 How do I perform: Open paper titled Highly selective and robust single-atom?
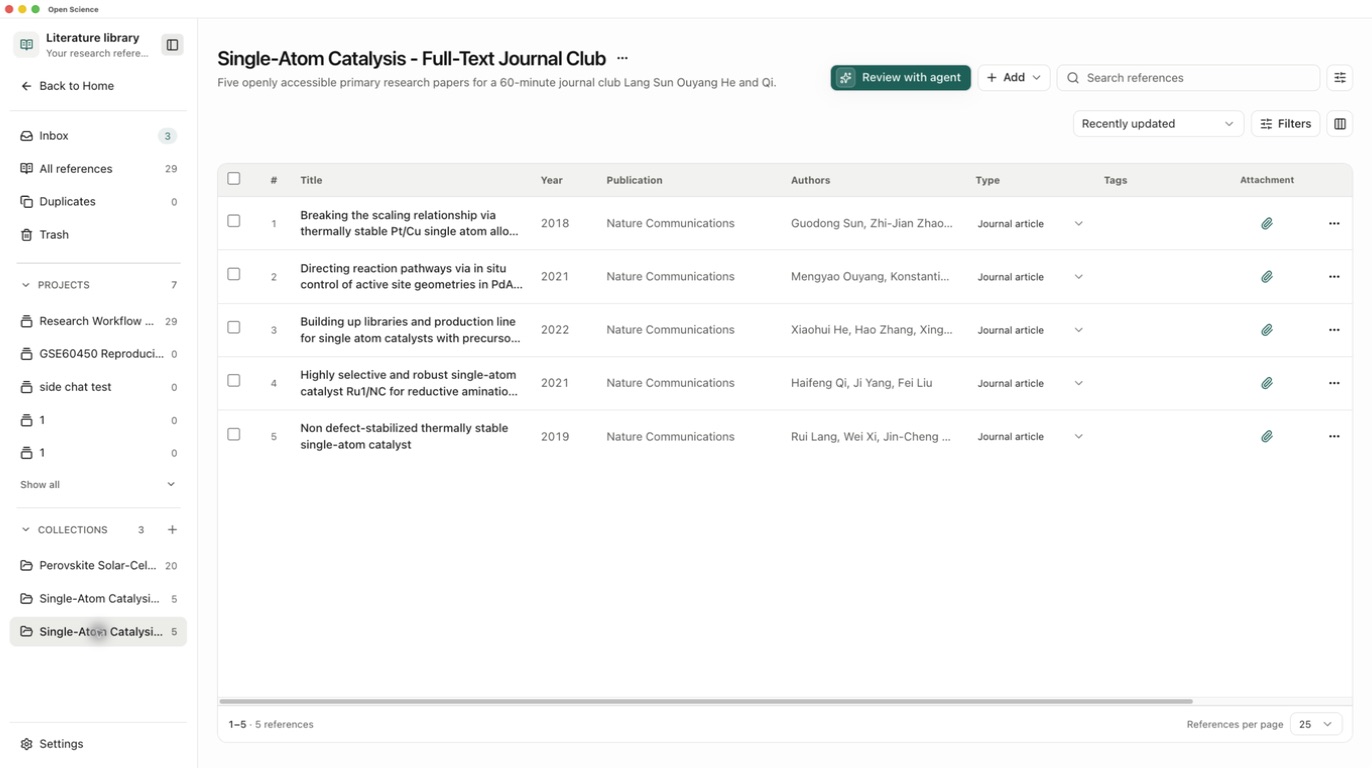point(409,383)
